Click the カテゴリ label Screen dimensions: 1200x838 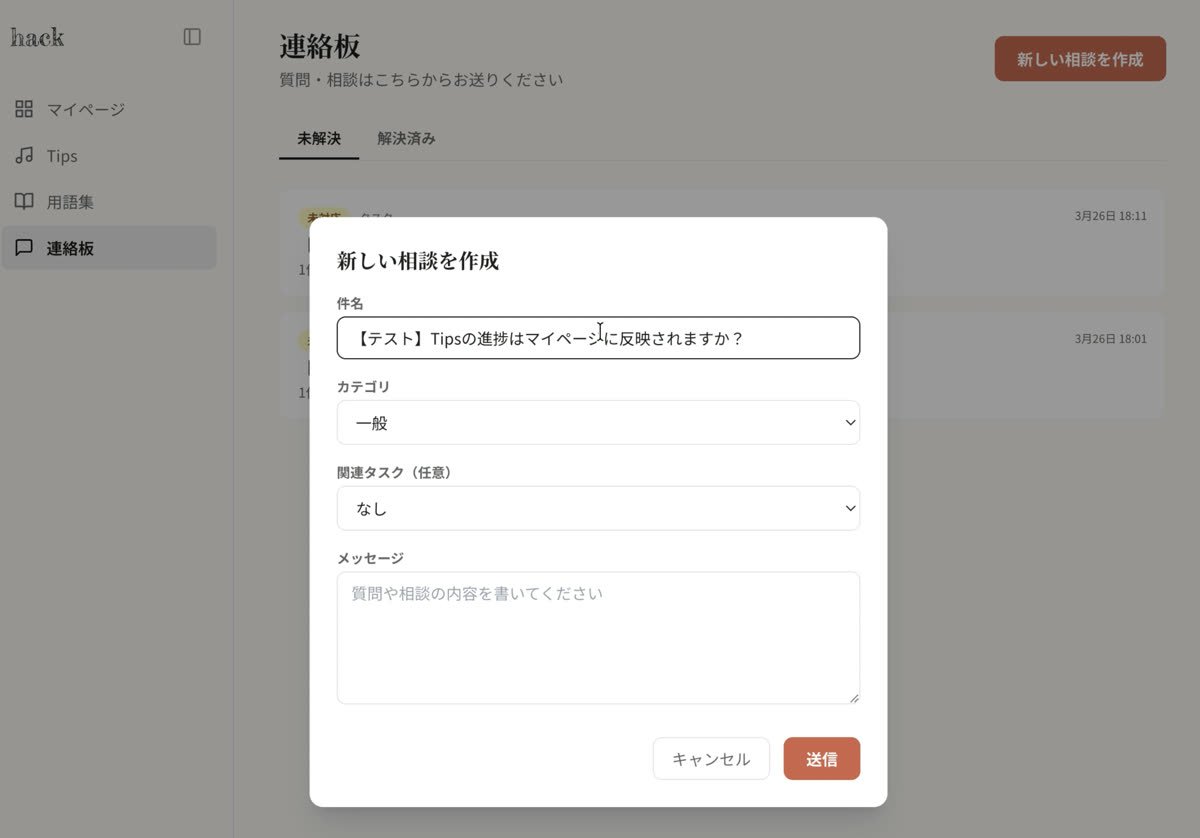coord(363,386)
